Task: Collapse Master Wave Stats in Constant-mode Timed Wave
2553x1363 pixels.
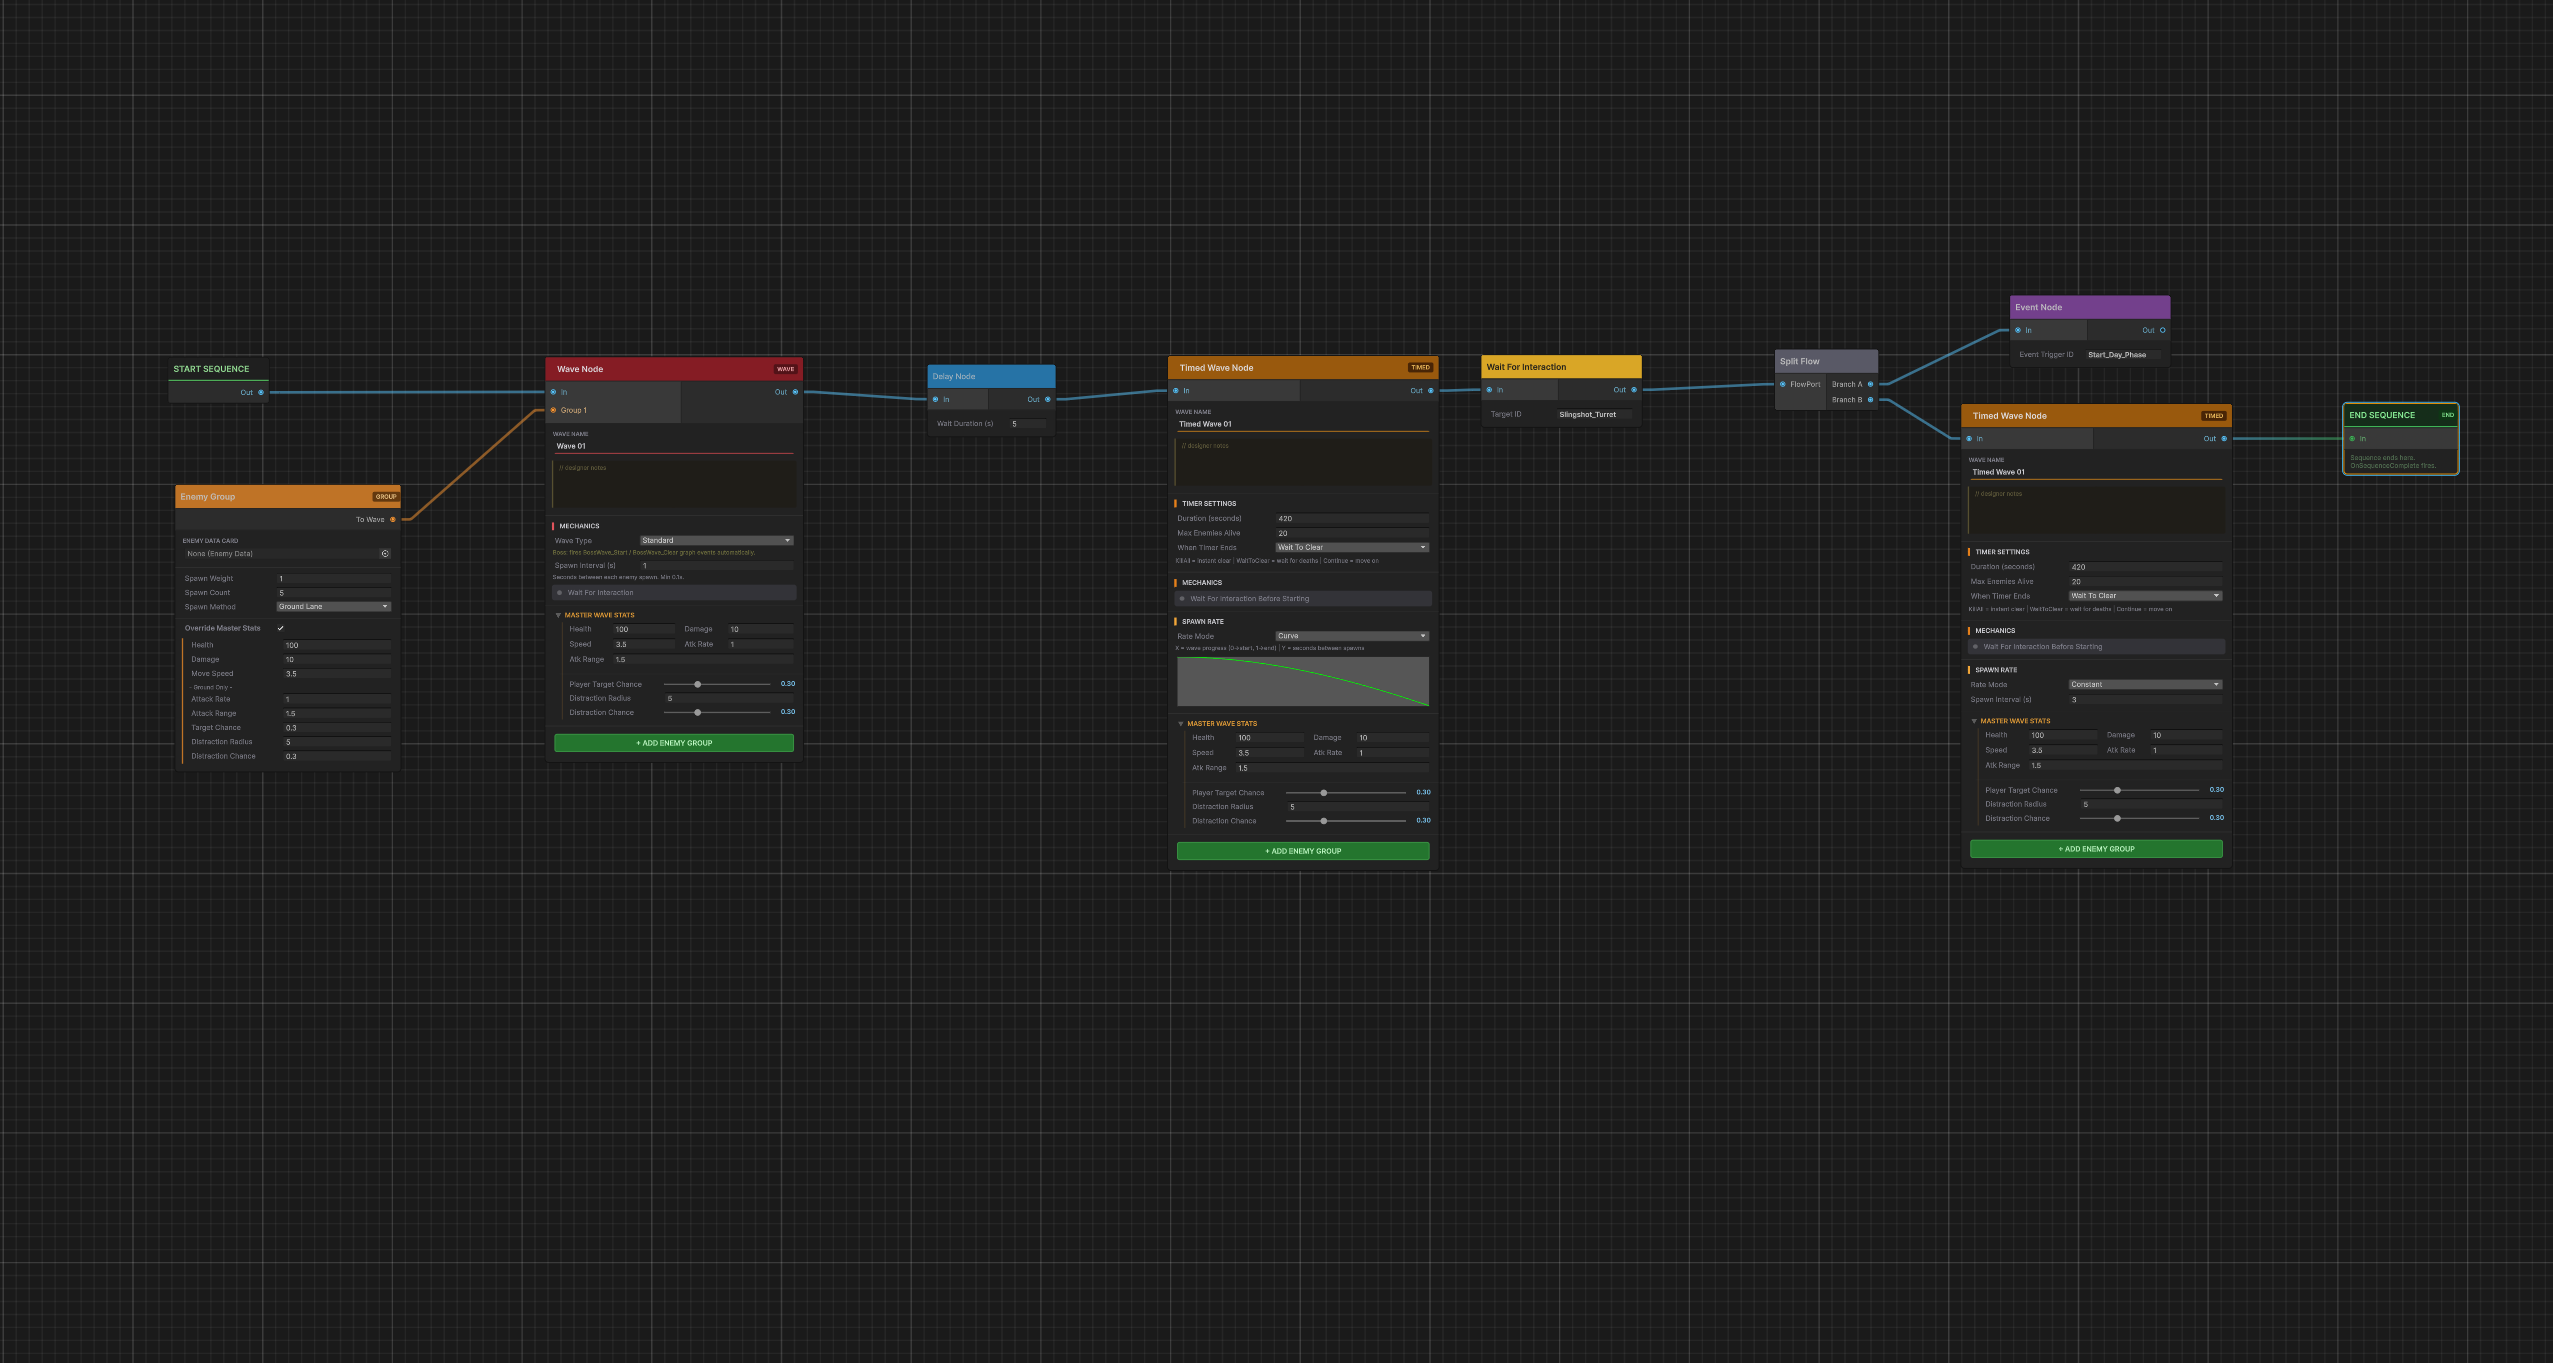Action: point(1974,721)
